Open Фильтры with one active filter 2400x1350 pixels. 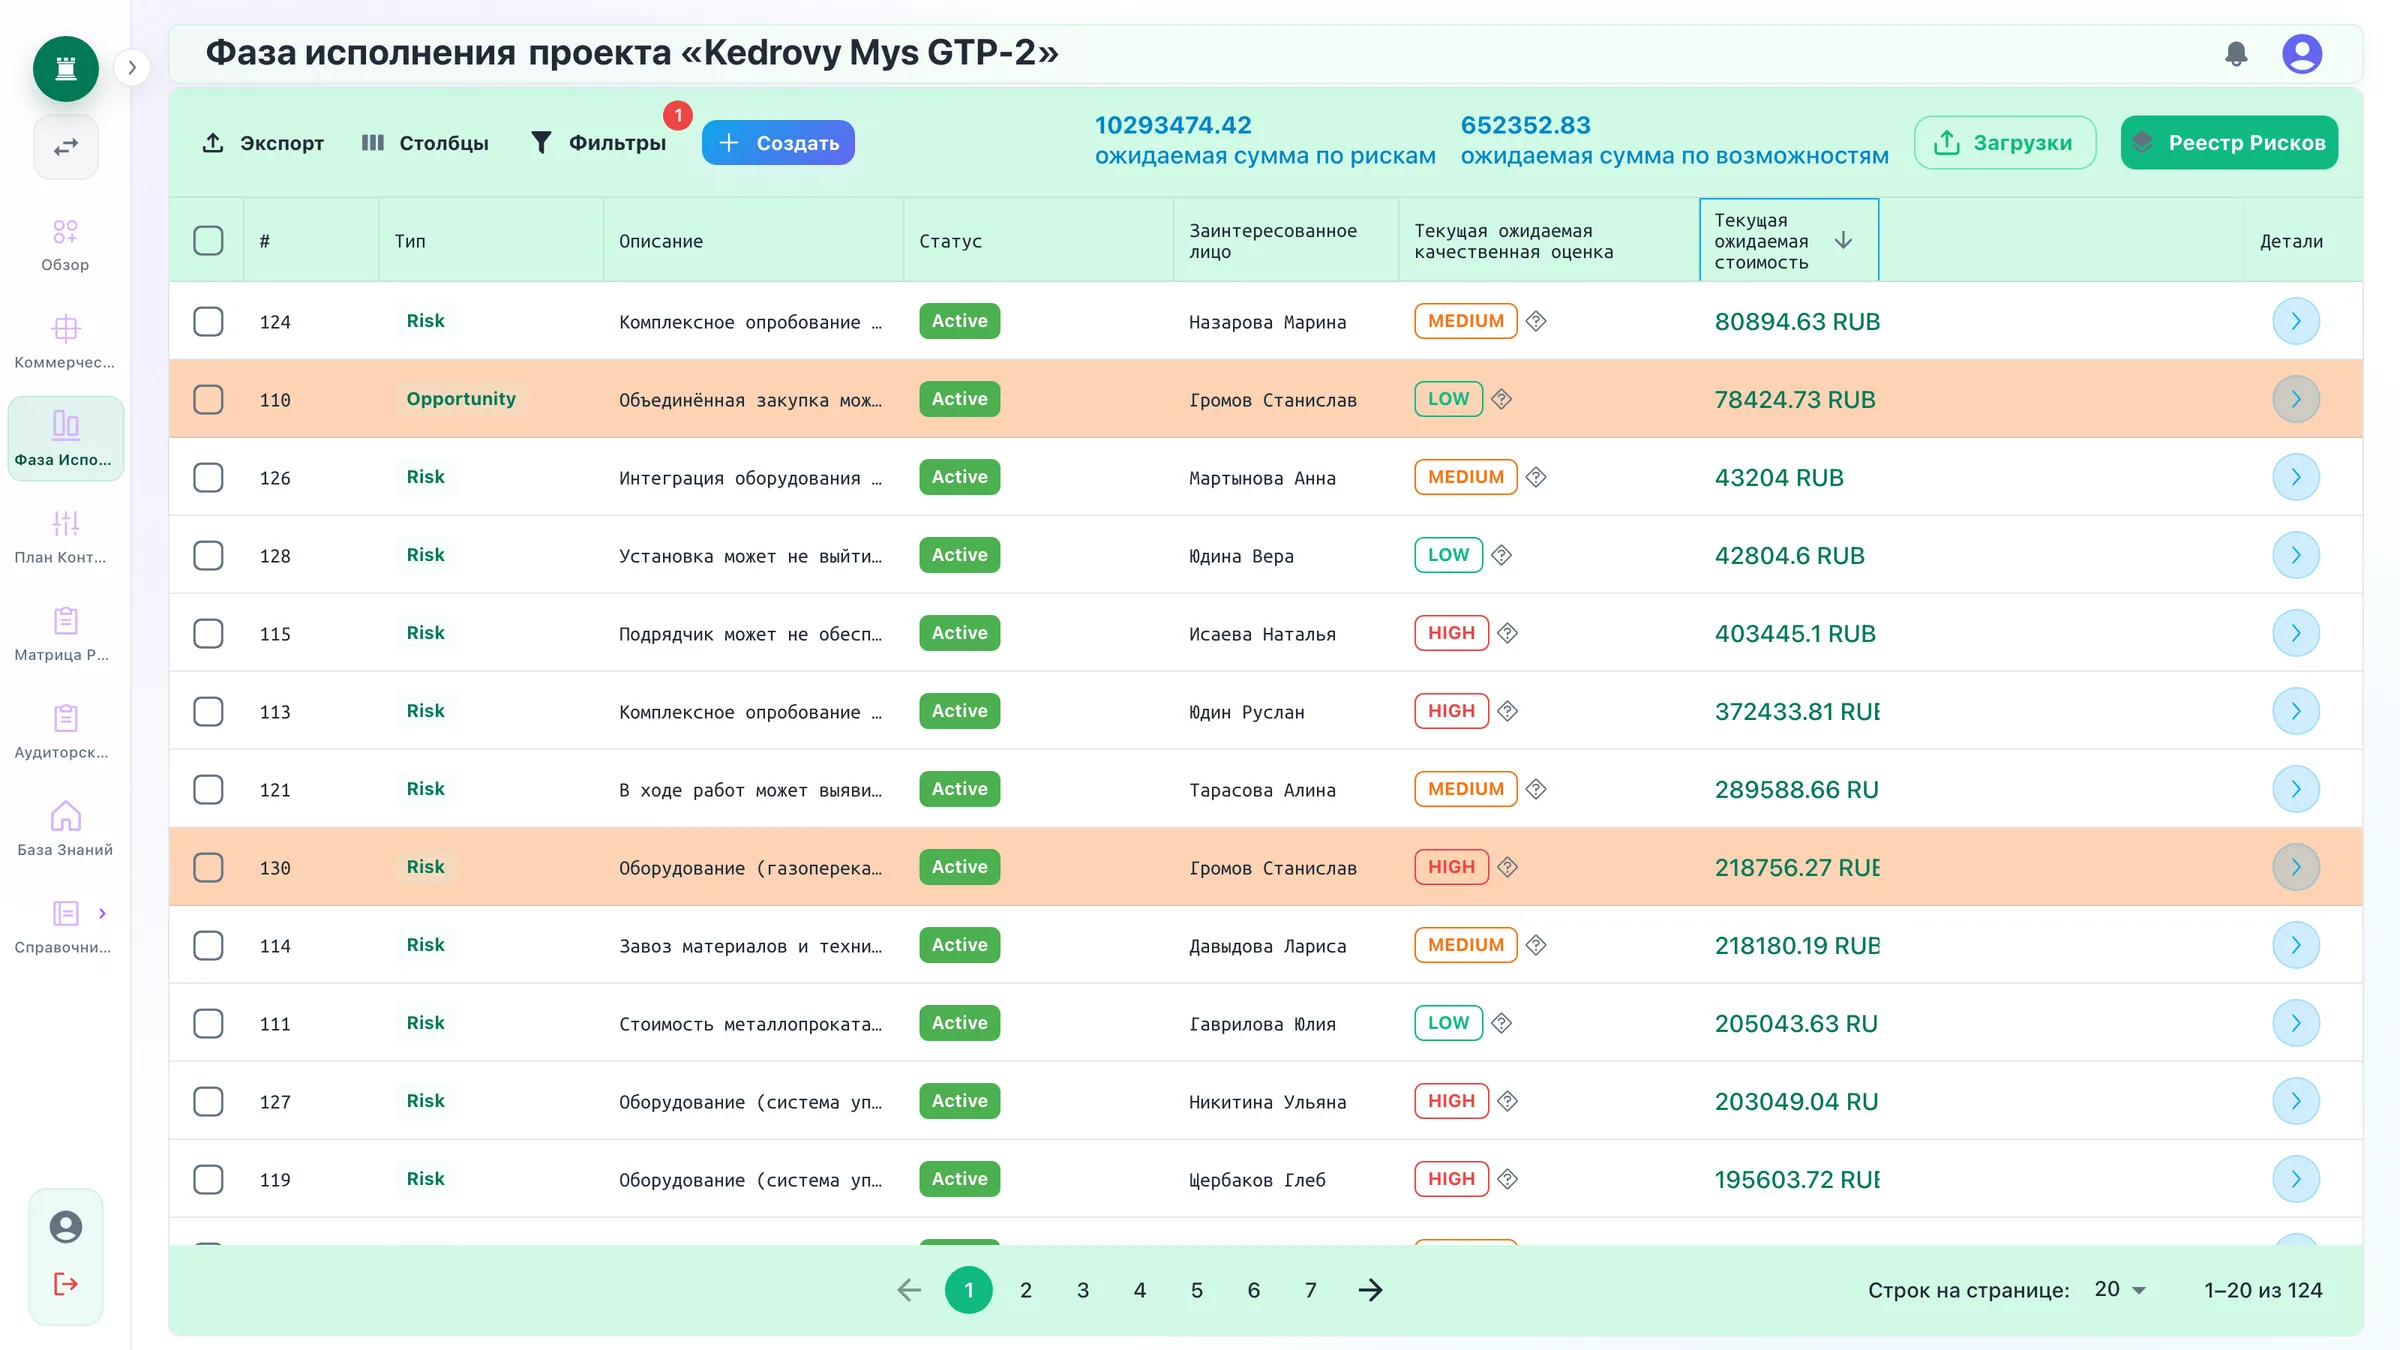pos(598,143)
